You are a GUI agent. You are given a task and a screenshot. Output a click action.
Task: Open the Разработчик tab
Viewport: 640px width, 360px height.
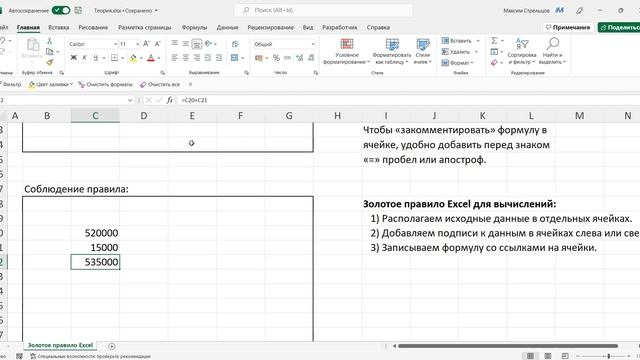(340, 27)
